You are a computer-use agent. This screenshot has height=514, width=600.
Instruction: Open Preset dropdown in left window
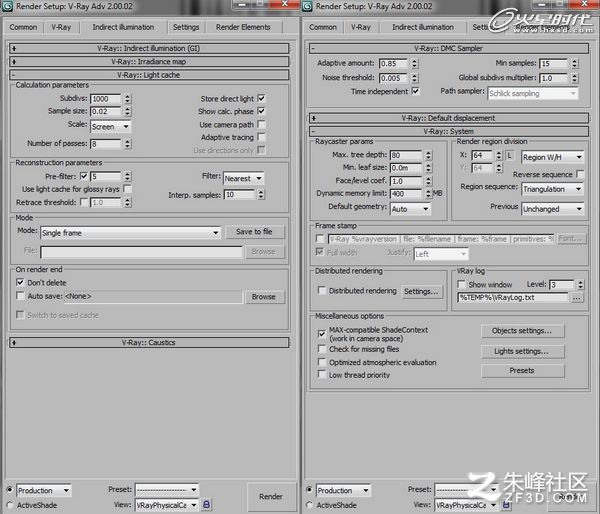click(167, 490)
